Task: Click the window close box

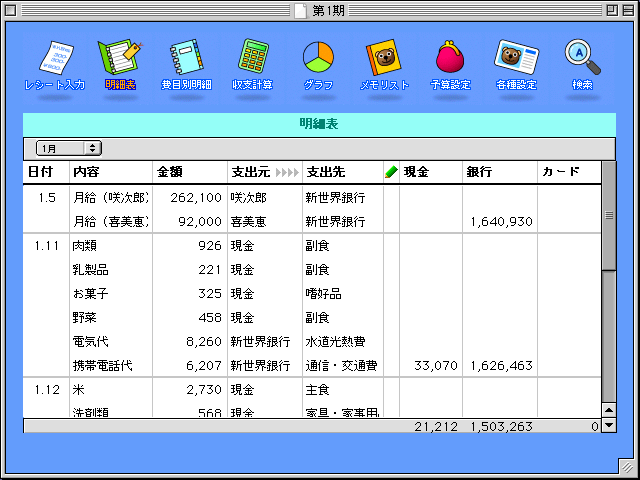Action: pos(10,11)
